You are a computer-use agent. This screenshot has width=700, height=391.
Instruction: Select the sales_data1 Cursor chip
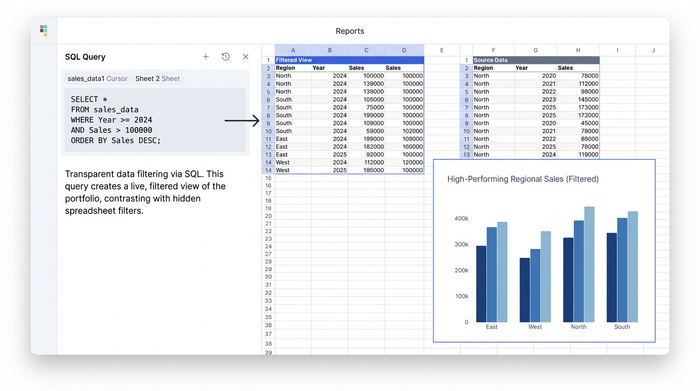97,79
